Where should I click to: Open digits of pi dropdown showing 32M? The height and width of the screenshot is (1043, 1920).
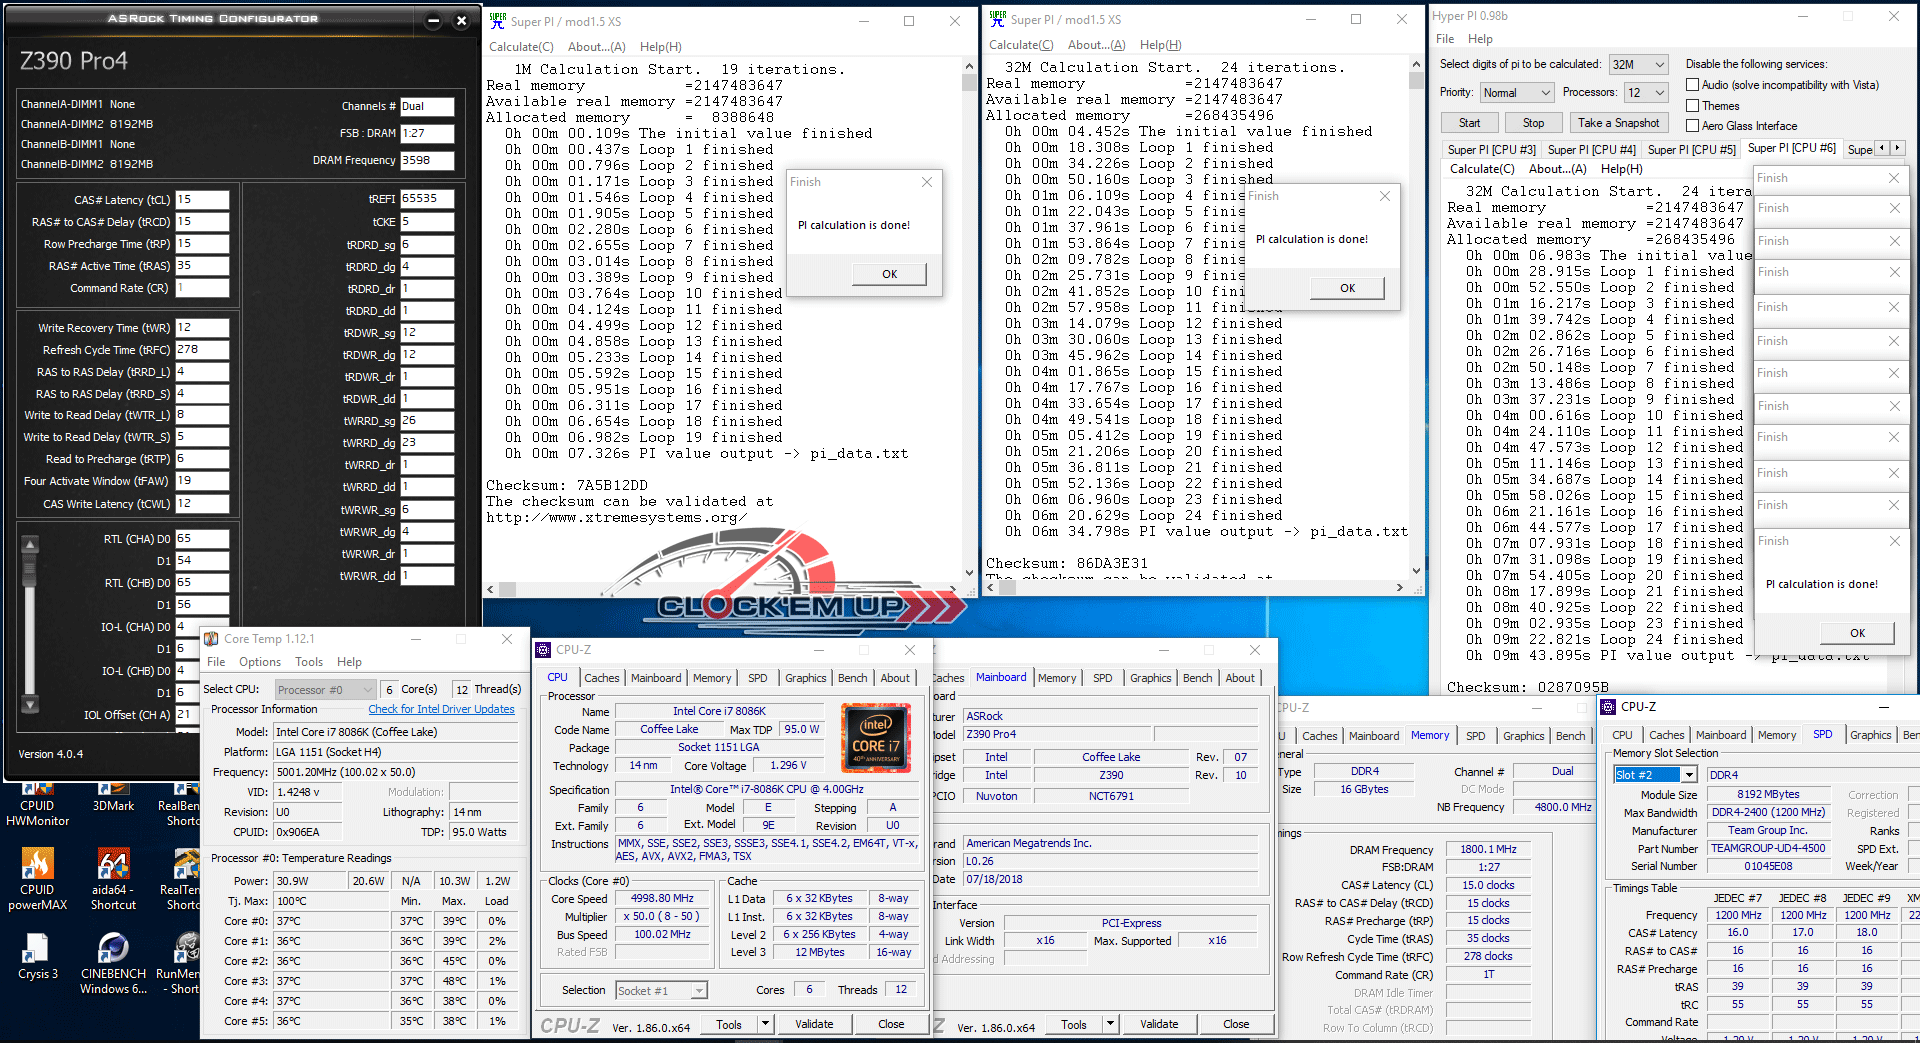click(1638, 64)
